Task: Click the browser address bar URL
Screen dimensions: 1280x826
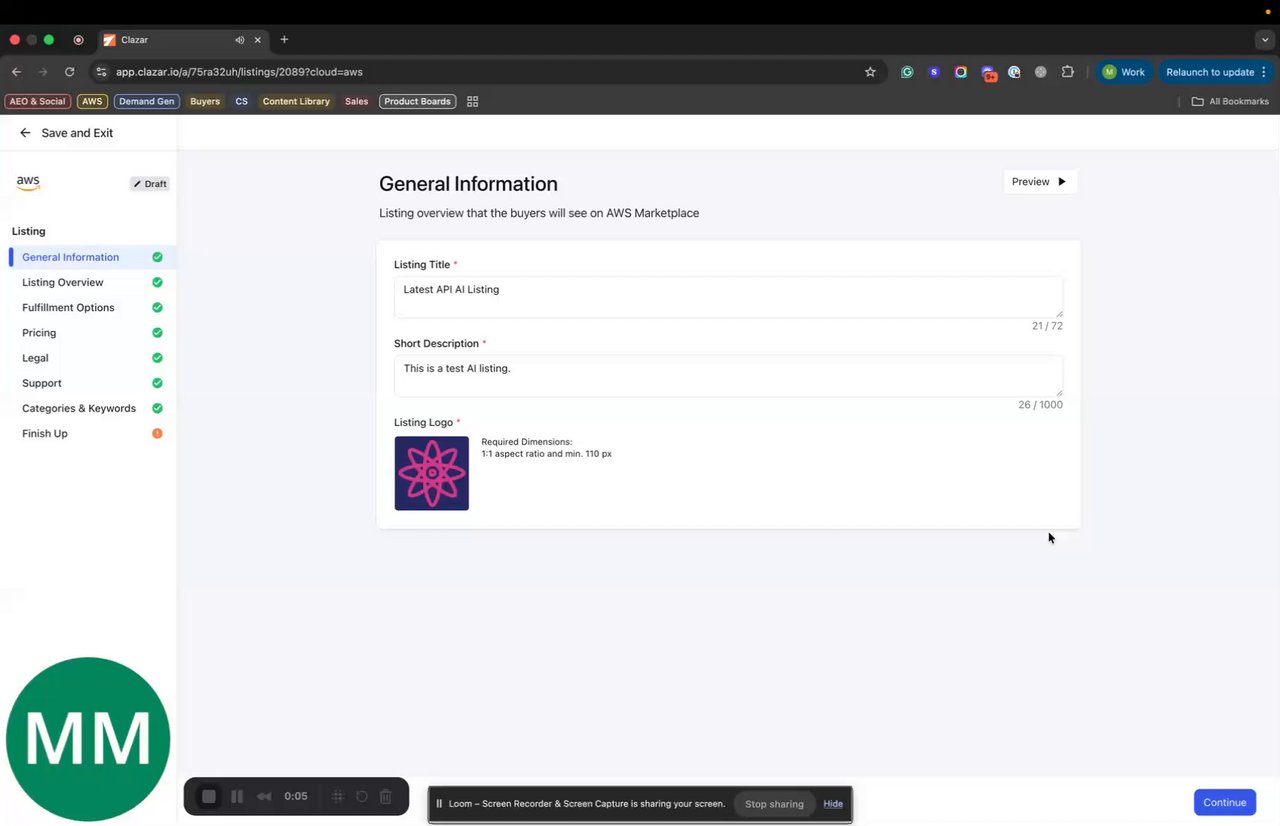Action: tap(239, 72)
